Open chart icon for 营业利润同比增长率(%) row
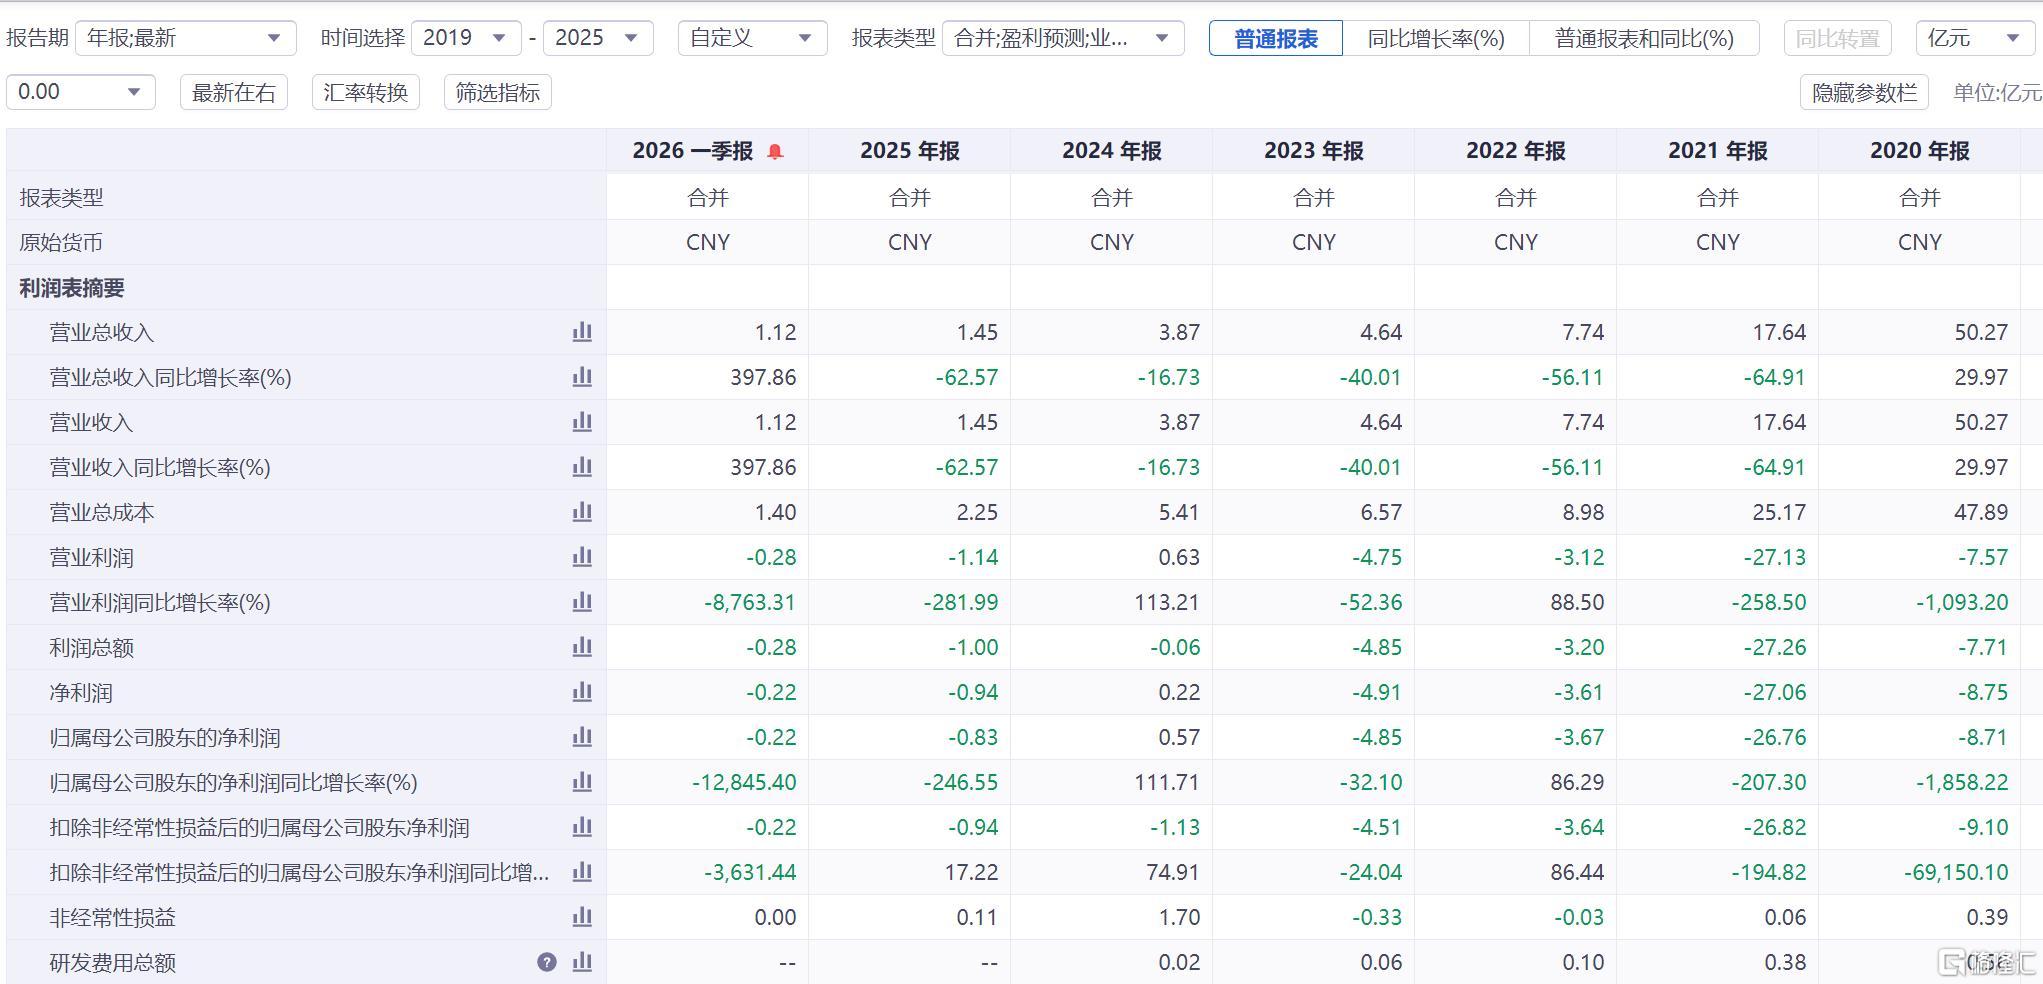This screenshot has height=984, width=2043. tap(582, 602)
